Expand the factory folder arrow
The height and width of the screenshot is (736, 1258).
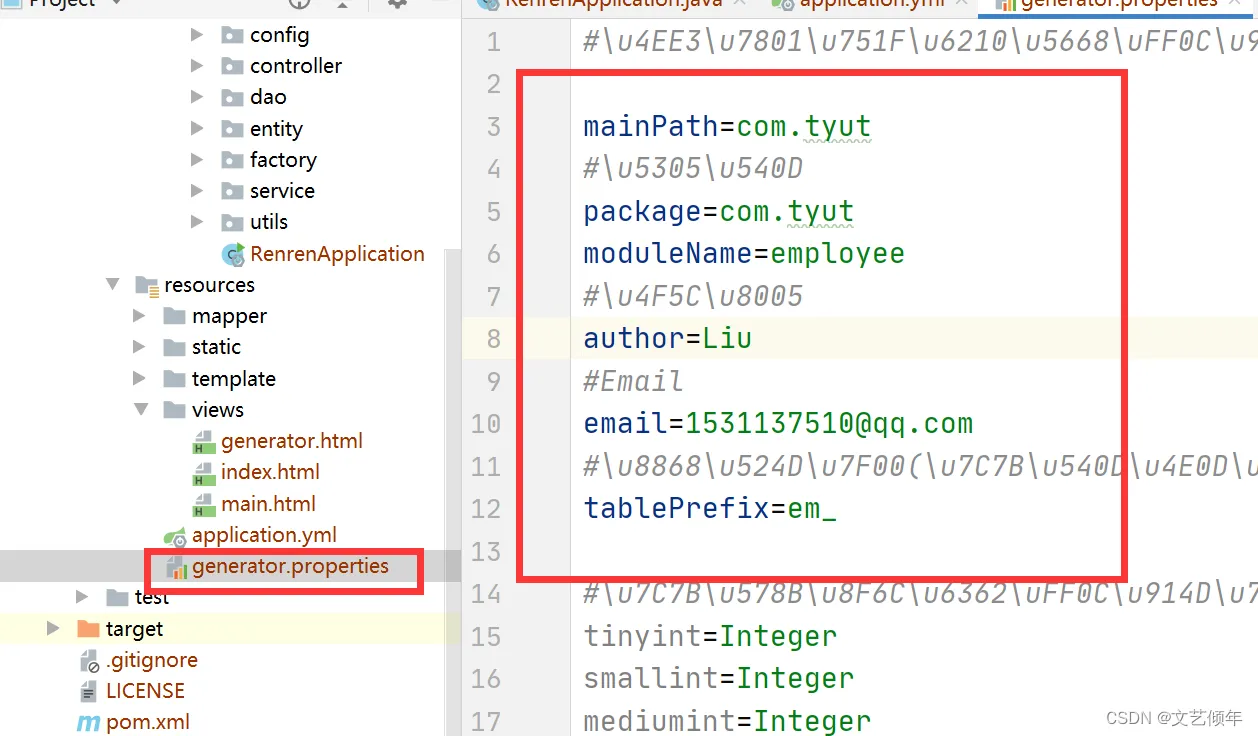pos(197,160)
